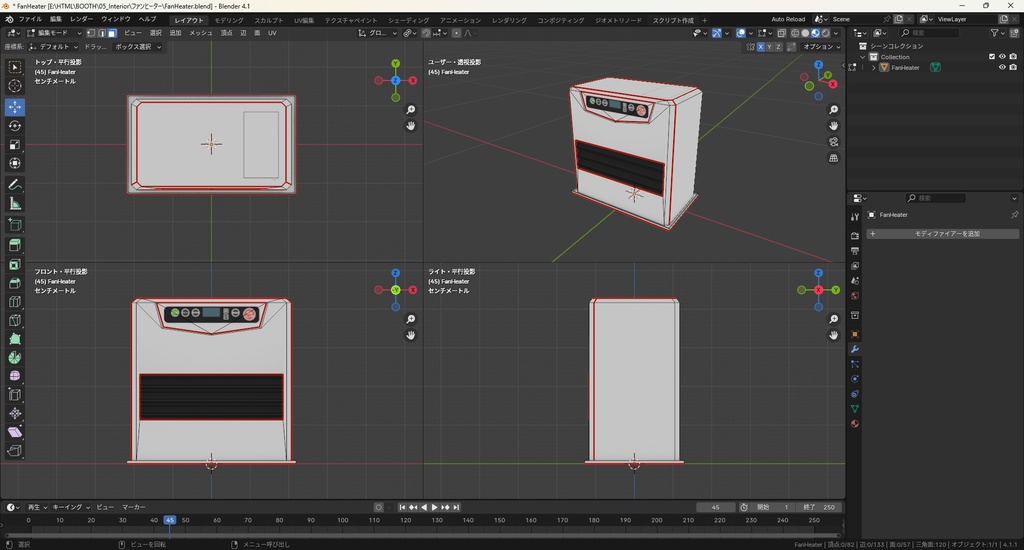Click the zoom magnifier in top viewport
The height and width of the screenshot is (550, 1024).
coord(411,110)
